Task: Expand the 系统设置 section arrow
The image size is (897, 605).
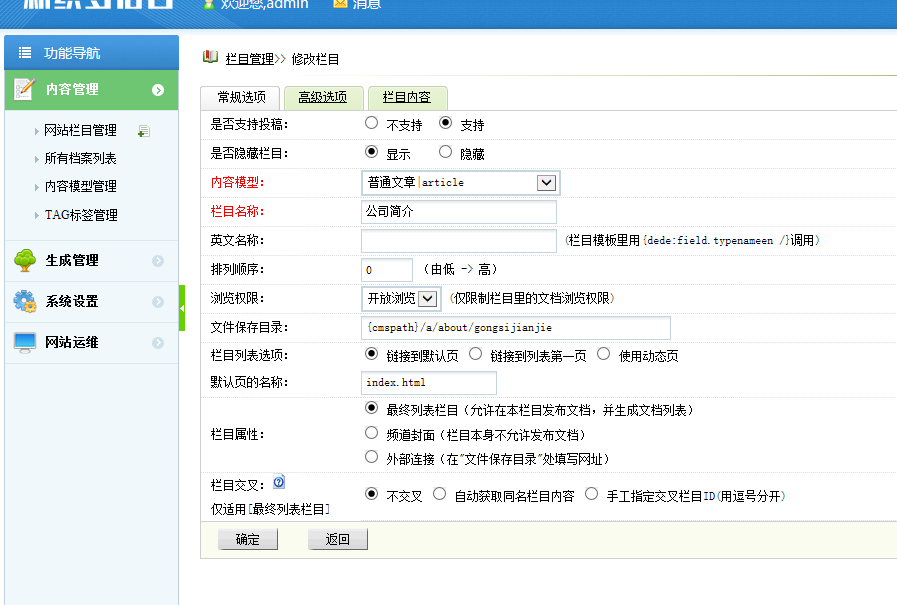Action: 158,302
